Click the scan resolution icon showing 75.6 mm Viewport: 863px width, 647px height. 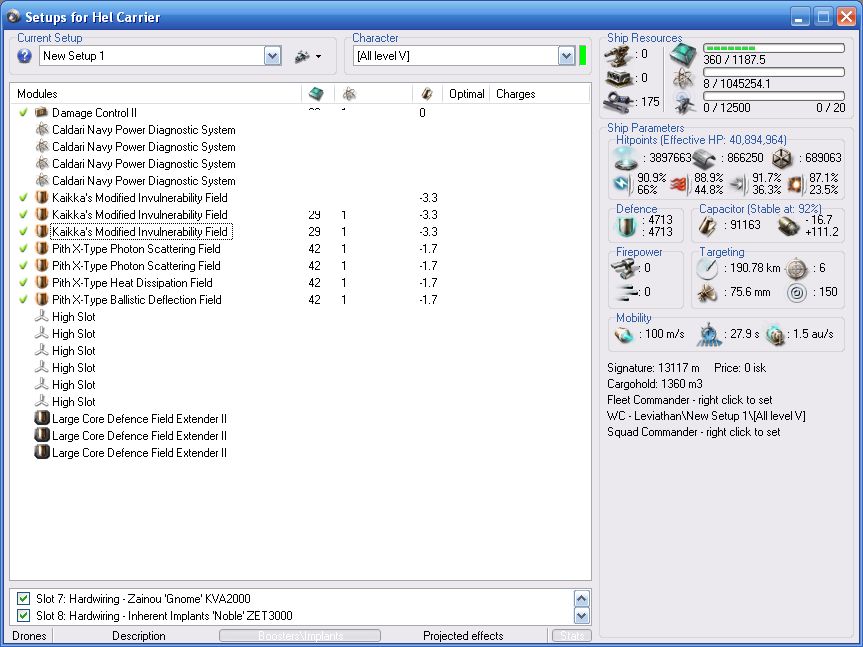tap(707, 293)
